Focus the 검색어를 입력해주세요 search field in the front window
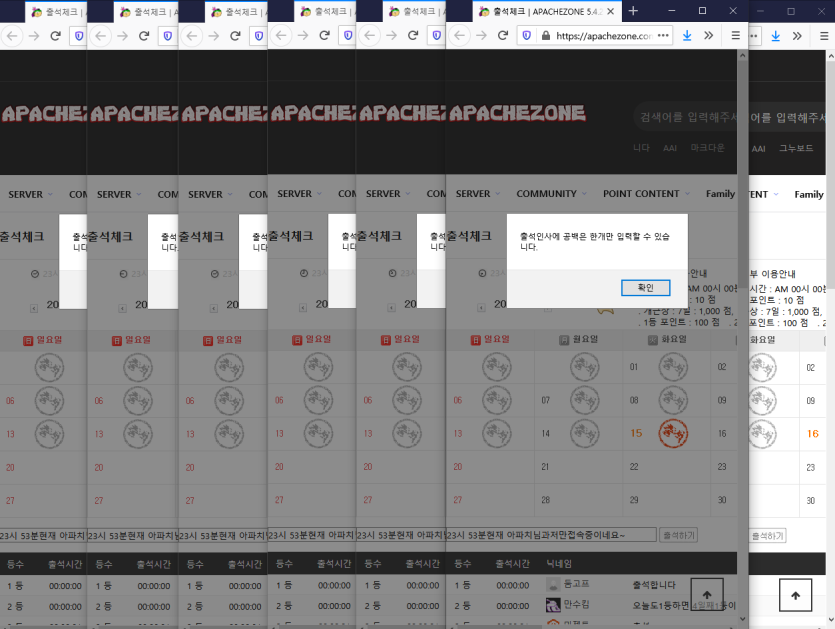This screenshot has width=835, height=629. (687, 117)
